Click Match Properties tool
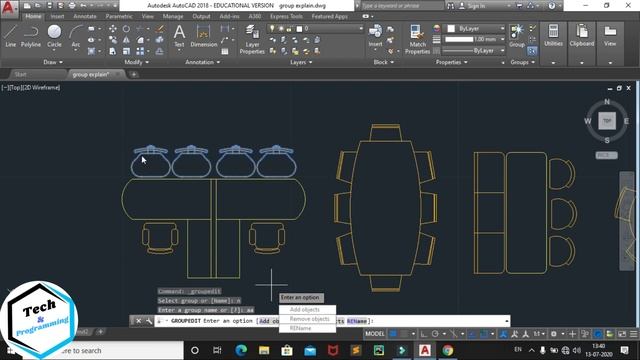640x360 pixels. (417, 39)
